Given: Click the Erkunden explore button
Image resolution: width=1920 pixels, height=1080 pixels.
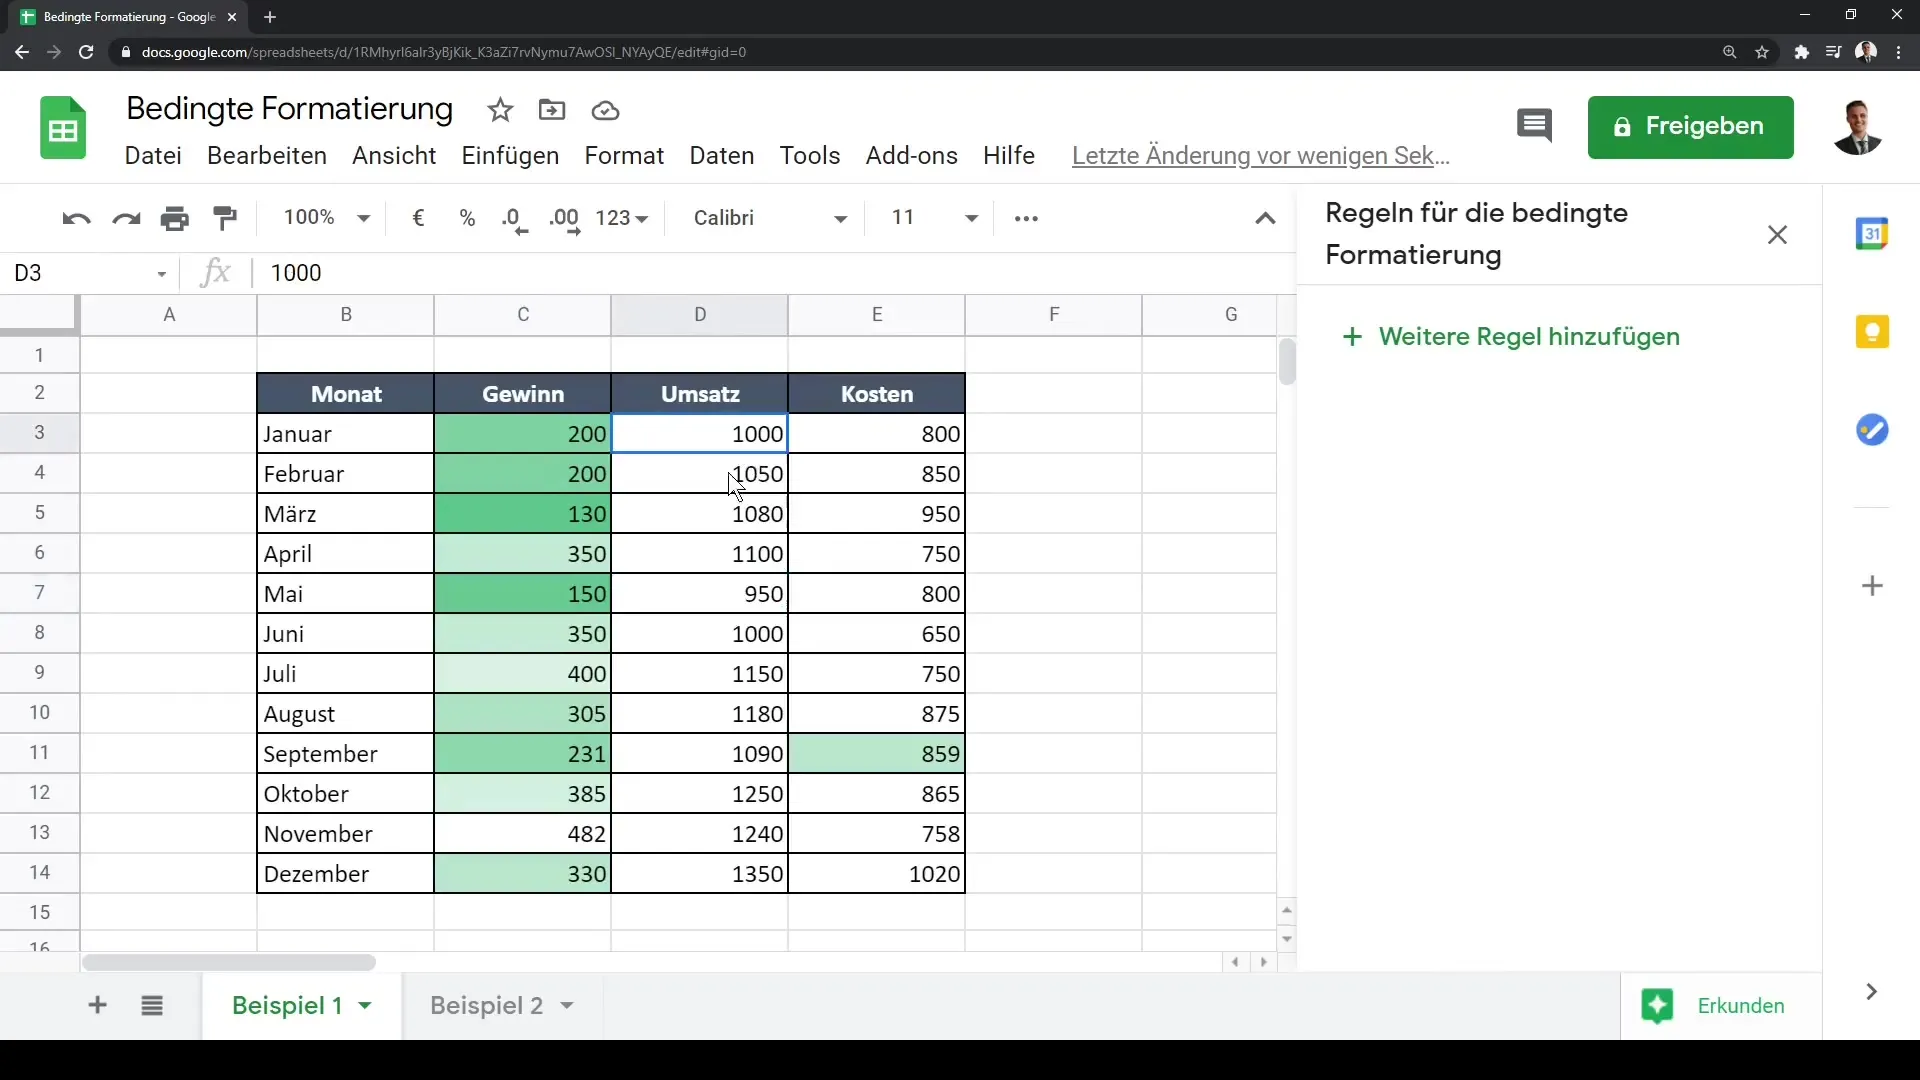Looking at the screenshot, I should point(1713,1005).
